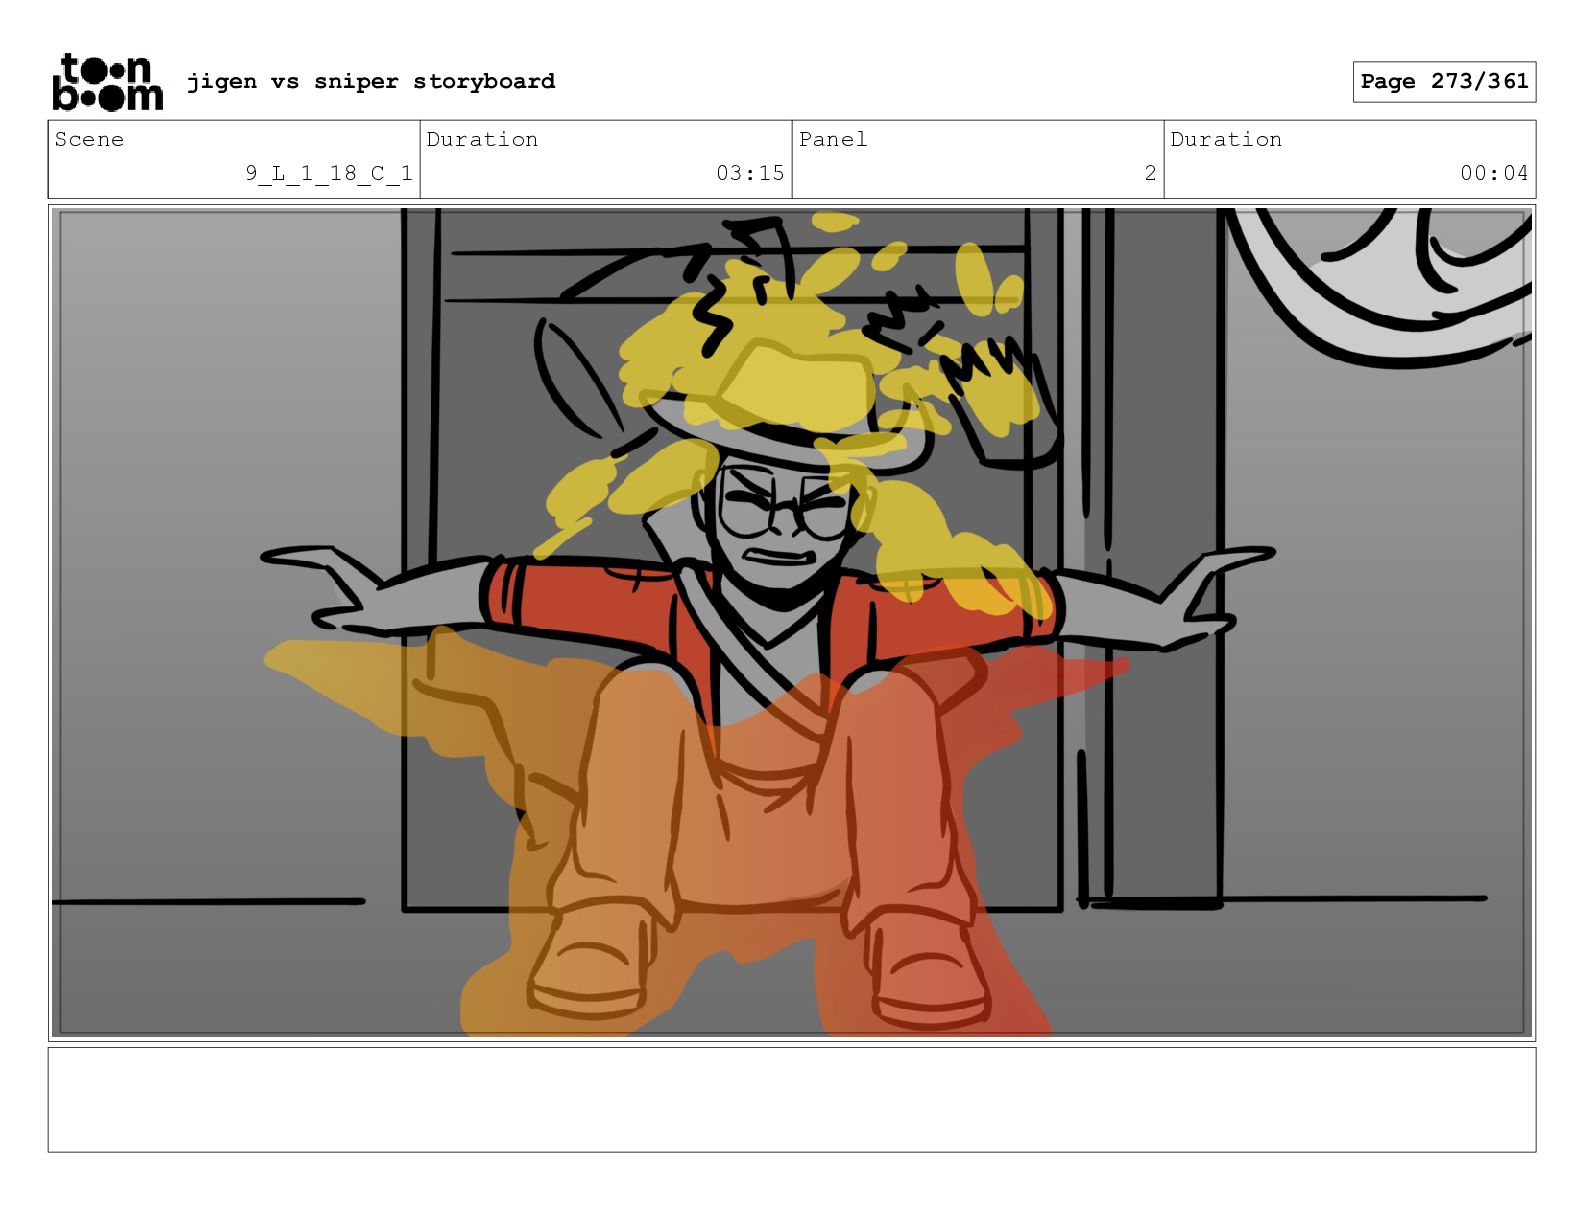The image size is (1584, 1224).
Task: Click scene duration value '03:15'
Action: click(x=750, y=173)
